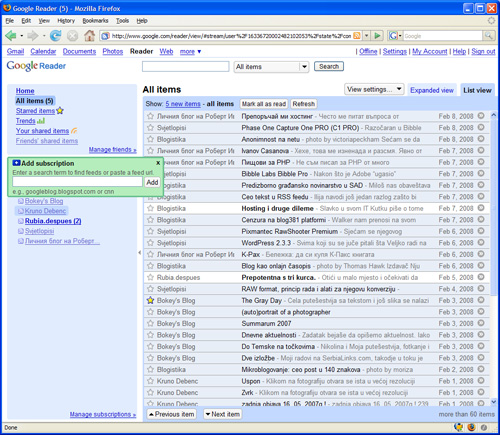Open the Tools menu
Image resolution: width=500 pixels, height=435 pixels.
tap(122, 21)
